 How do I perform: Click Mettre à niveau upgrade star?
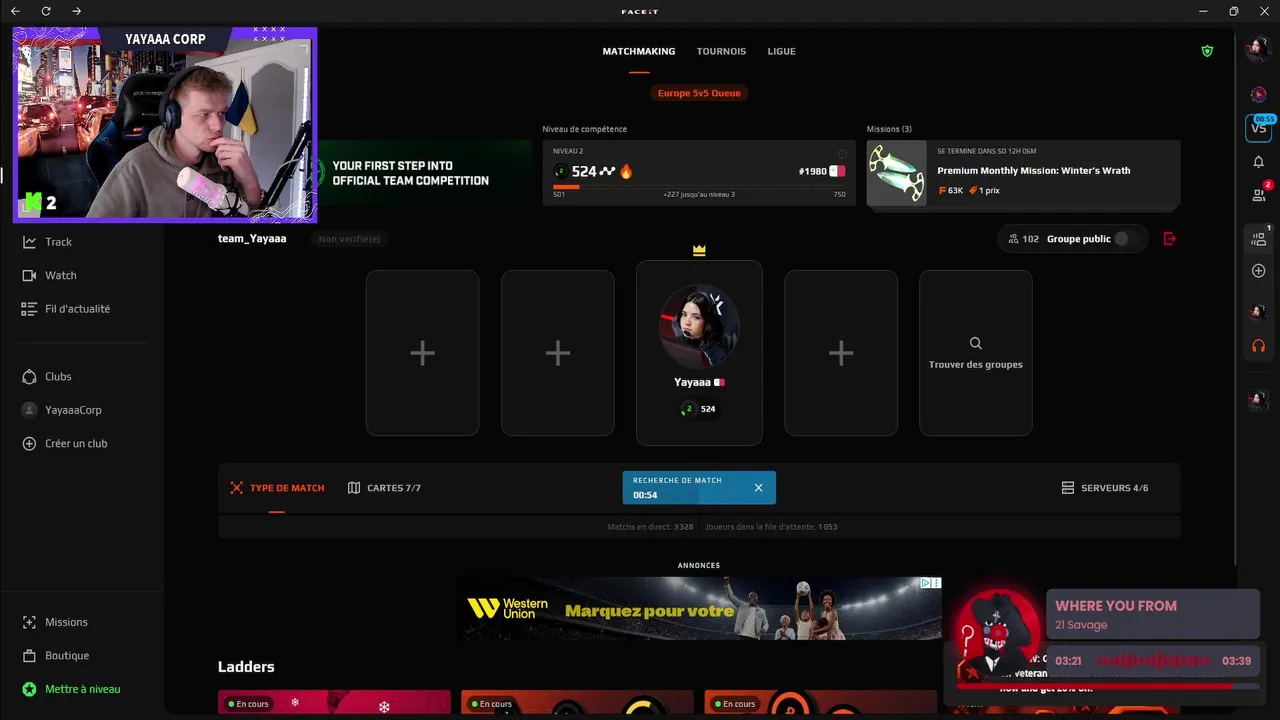[29, 689]
